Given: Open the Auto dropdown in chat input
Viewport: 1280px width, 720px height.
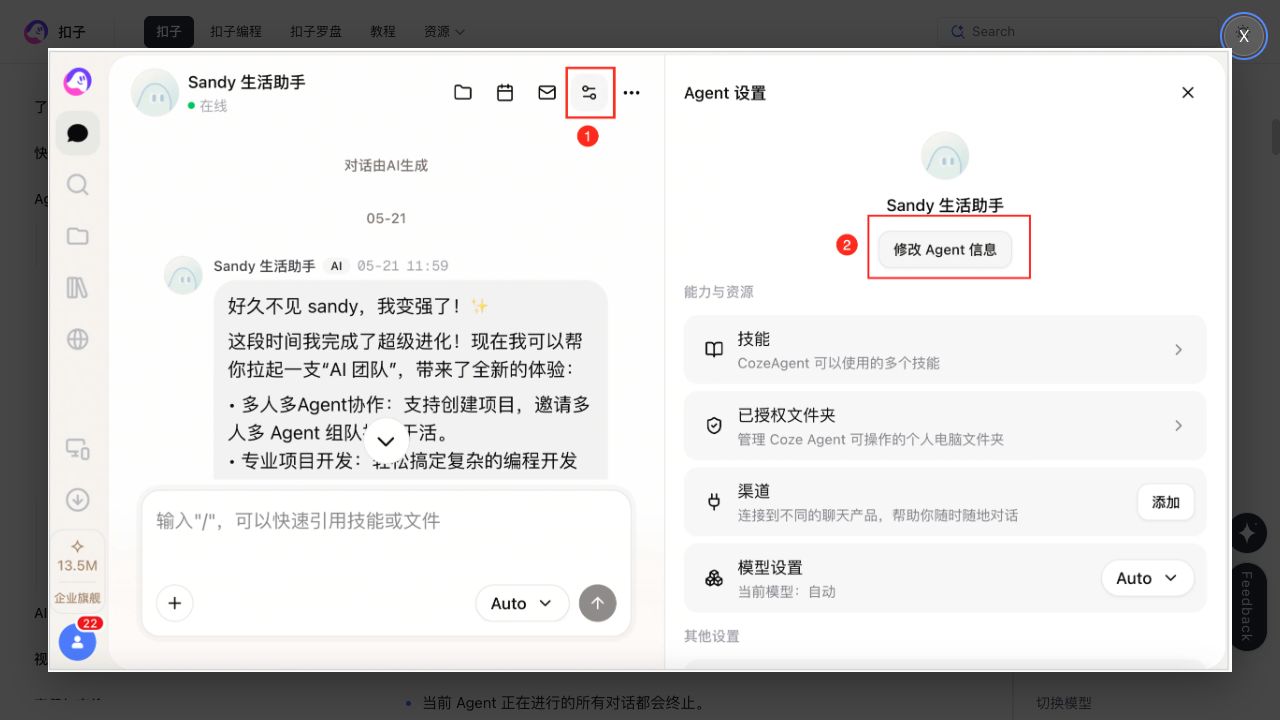Looking at the screenshot, I should click(x=522, y=604).
